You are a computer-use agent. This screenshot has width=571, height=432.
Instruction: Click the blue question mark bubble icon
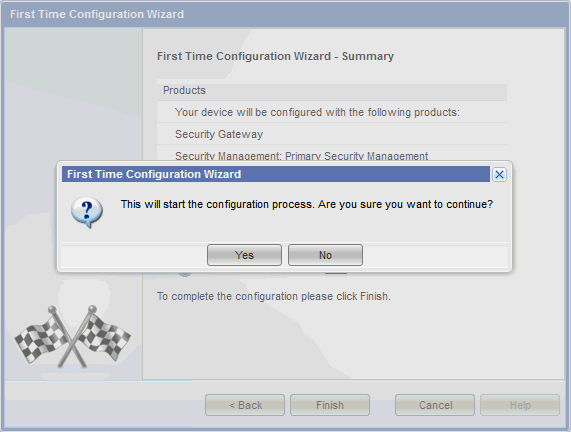click(x=87, y=212)
